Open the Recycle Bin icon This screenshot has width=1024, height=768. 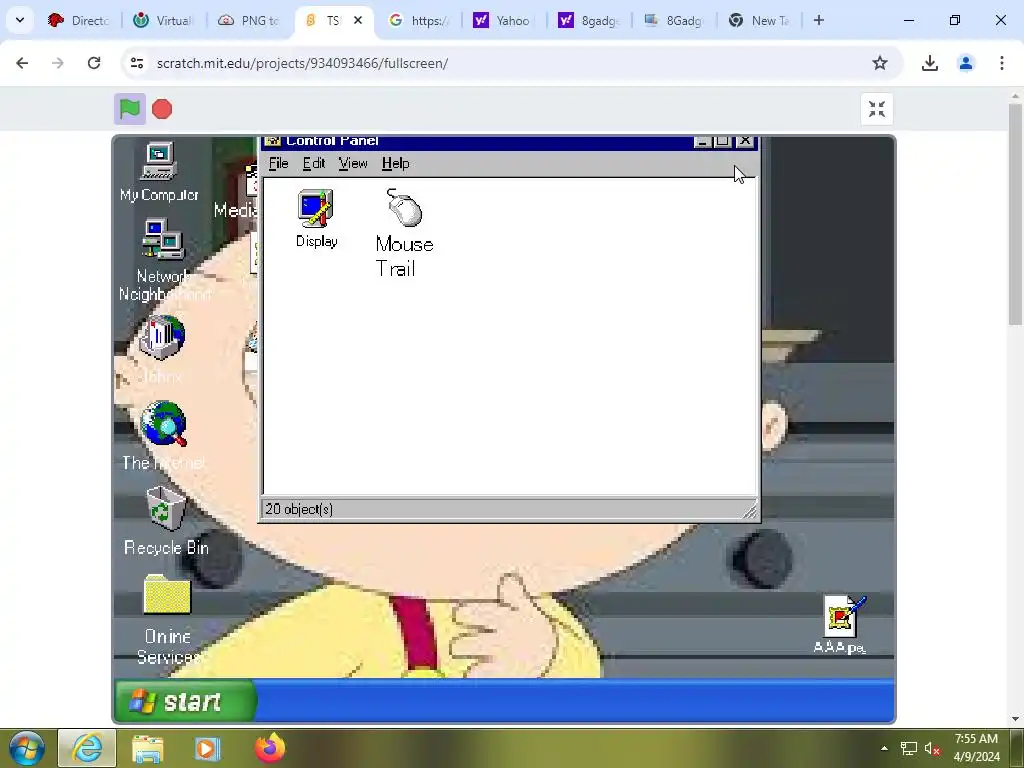click(x=166, y=521)
